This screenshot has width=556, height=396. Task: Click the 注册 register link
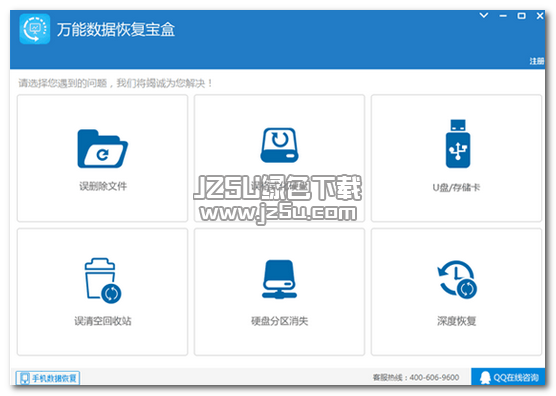[x=537, y=61]
